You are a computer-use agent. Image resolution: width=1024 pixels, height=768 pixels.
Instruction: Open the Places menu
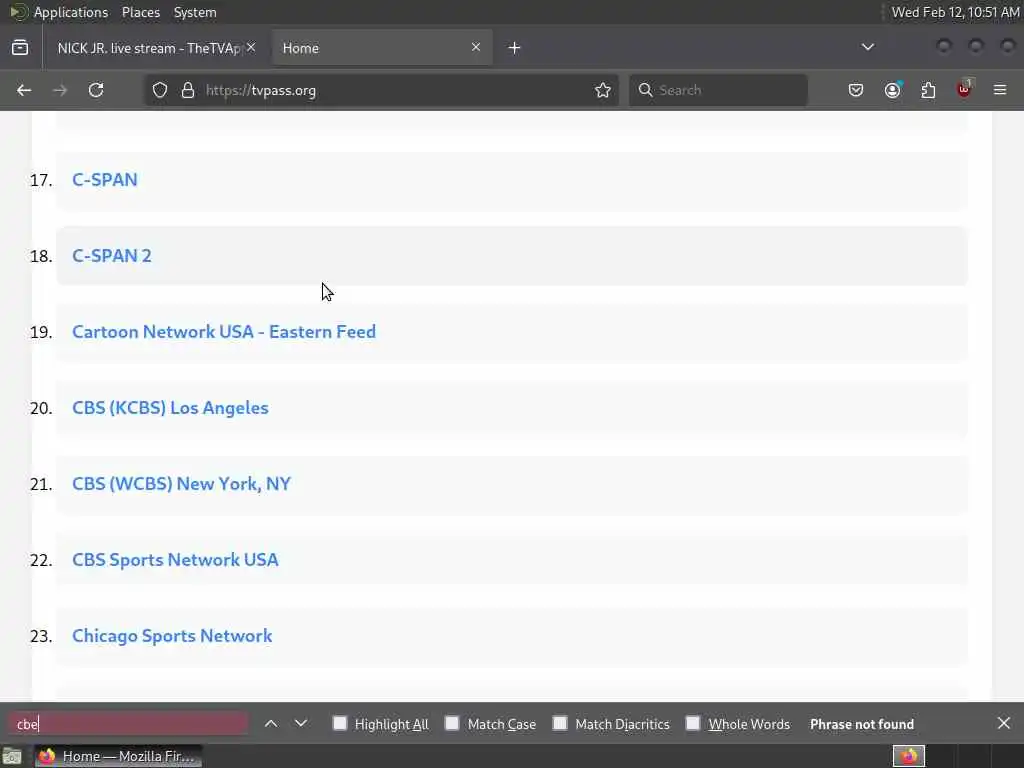click(x=141, y=12)
